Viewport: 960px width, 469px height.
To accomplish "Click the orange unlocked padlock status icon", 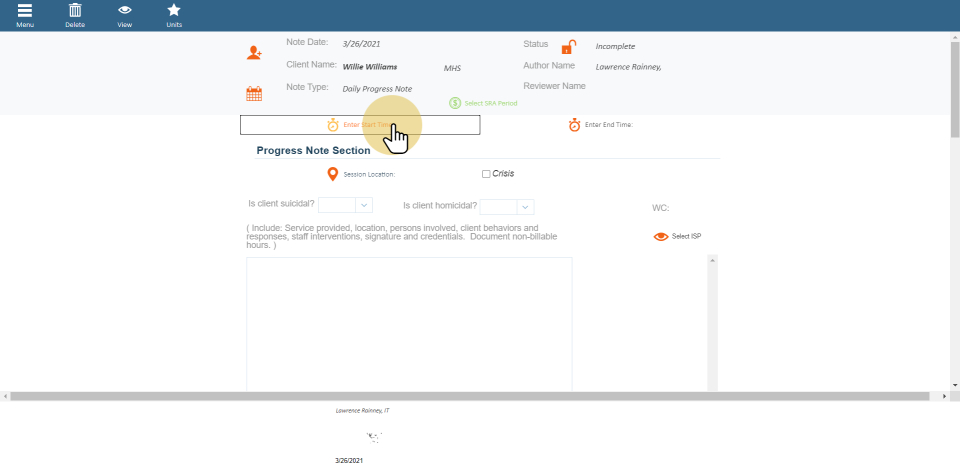I will [x=568, y=47].
